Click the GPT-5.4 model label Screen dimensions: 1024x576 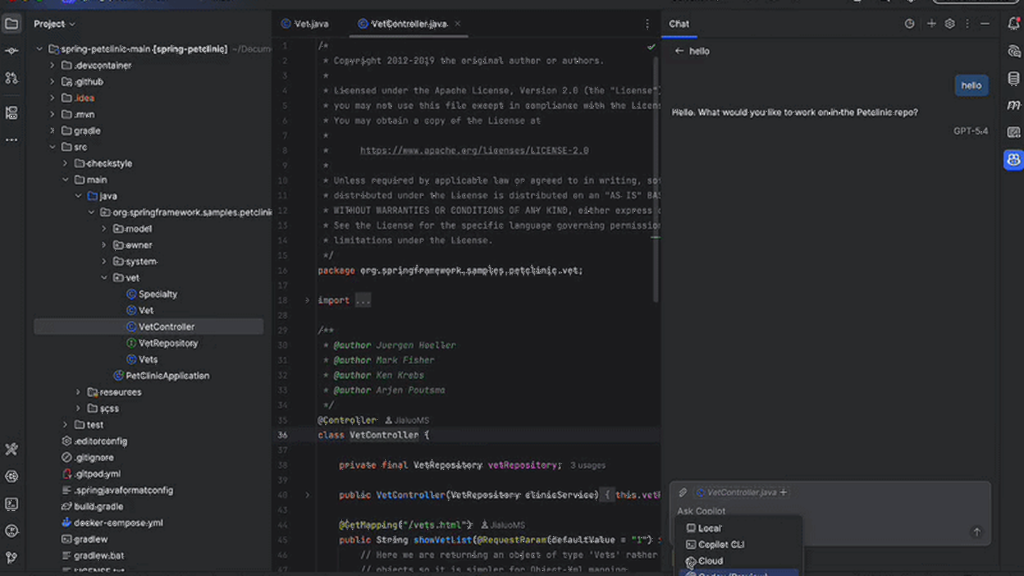point(970,131)
